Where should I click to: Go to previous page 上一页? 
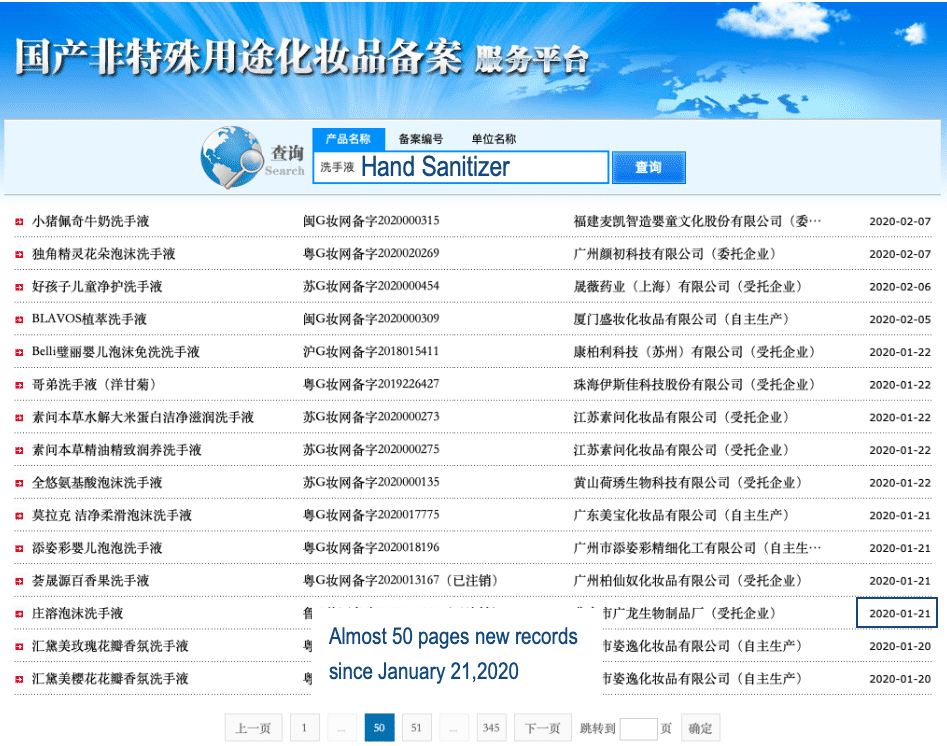click(x=252, y=728)
